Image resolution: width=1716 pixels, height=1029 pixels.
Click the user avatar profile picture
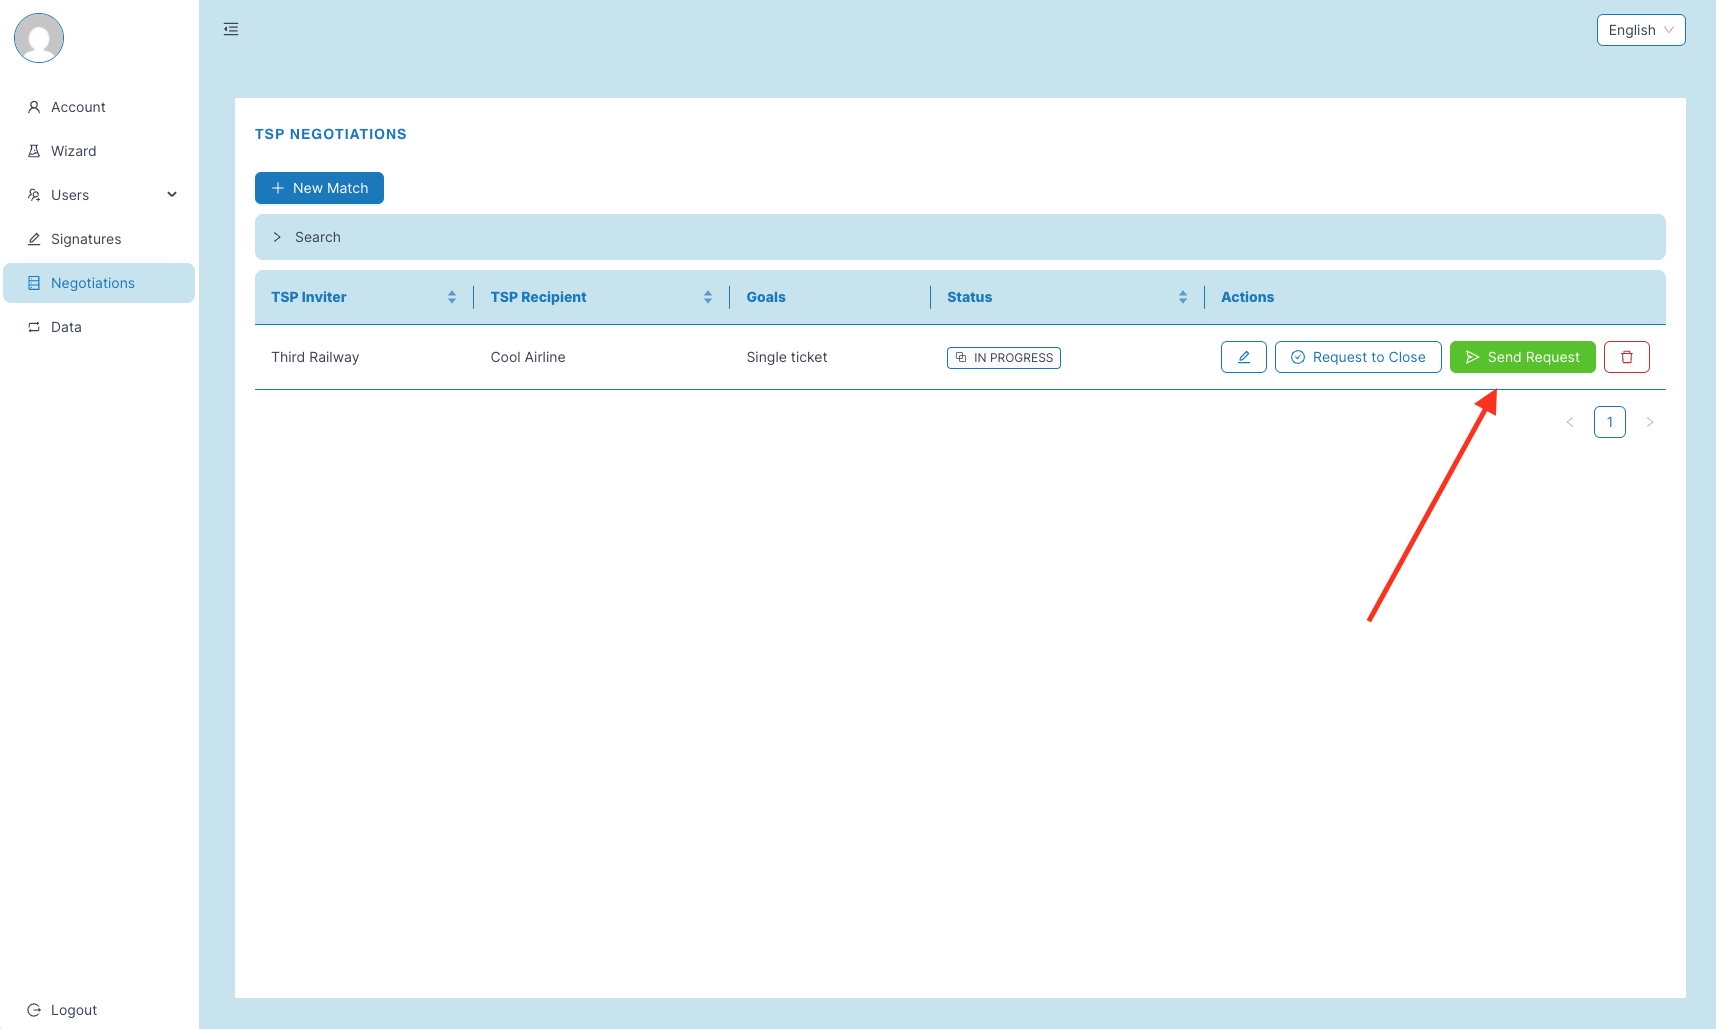coord(39,38)
